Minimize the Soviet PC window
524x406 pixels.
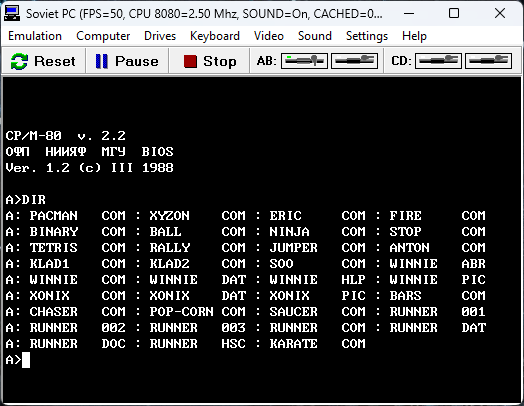point(409,14)
